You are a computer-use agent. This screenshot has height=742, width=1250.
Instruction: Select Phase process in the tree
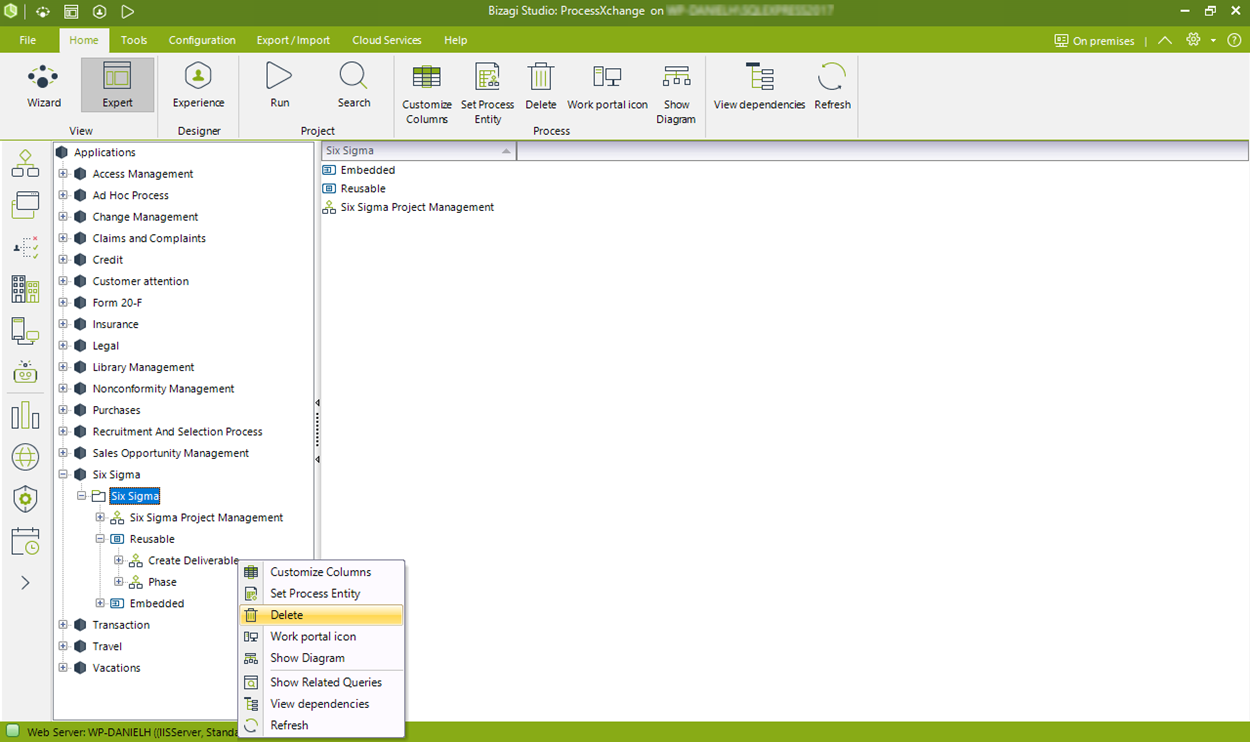tap(162, 582)
